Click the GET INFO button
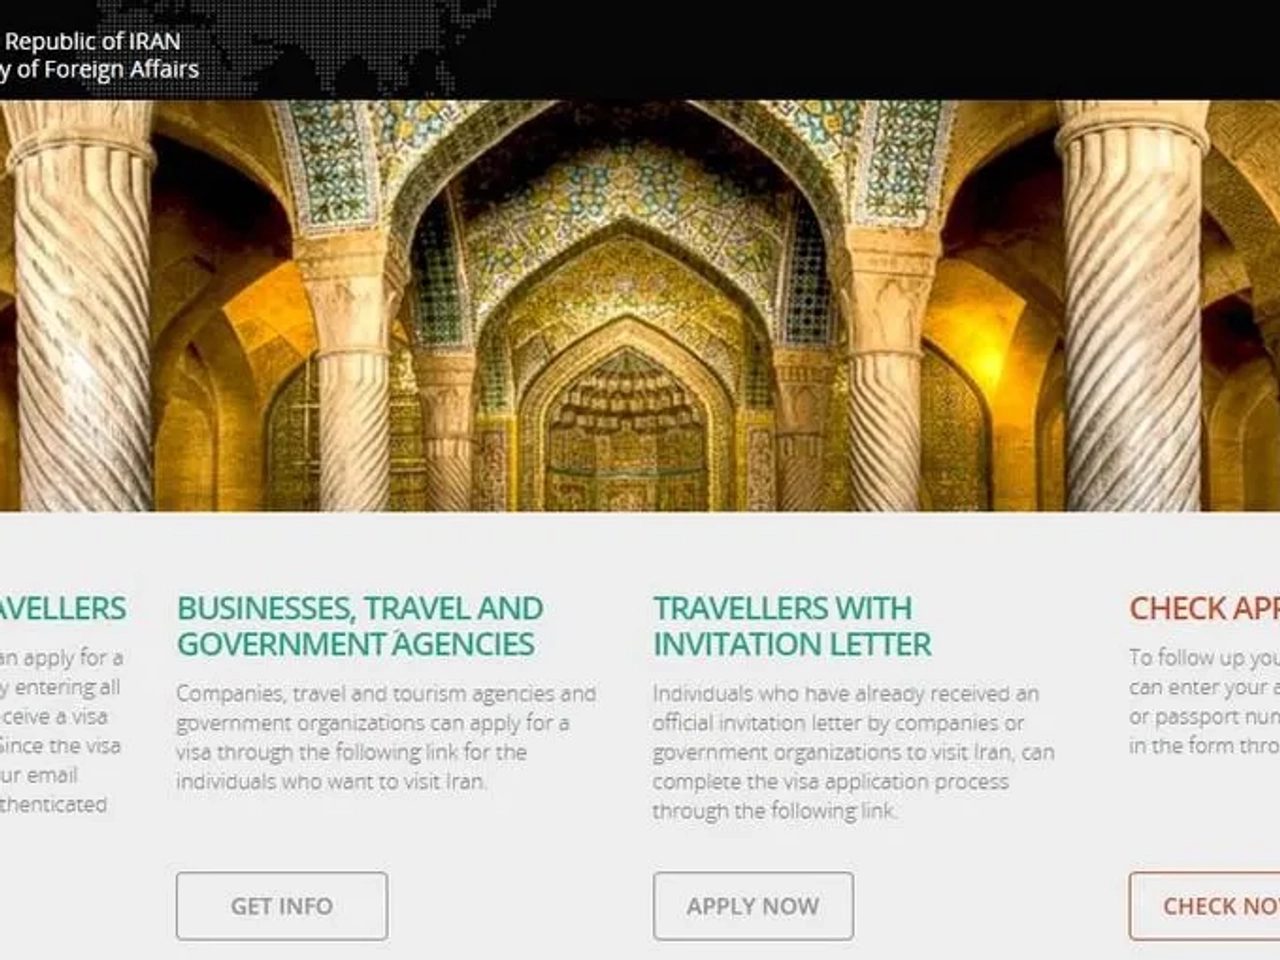 282,906
